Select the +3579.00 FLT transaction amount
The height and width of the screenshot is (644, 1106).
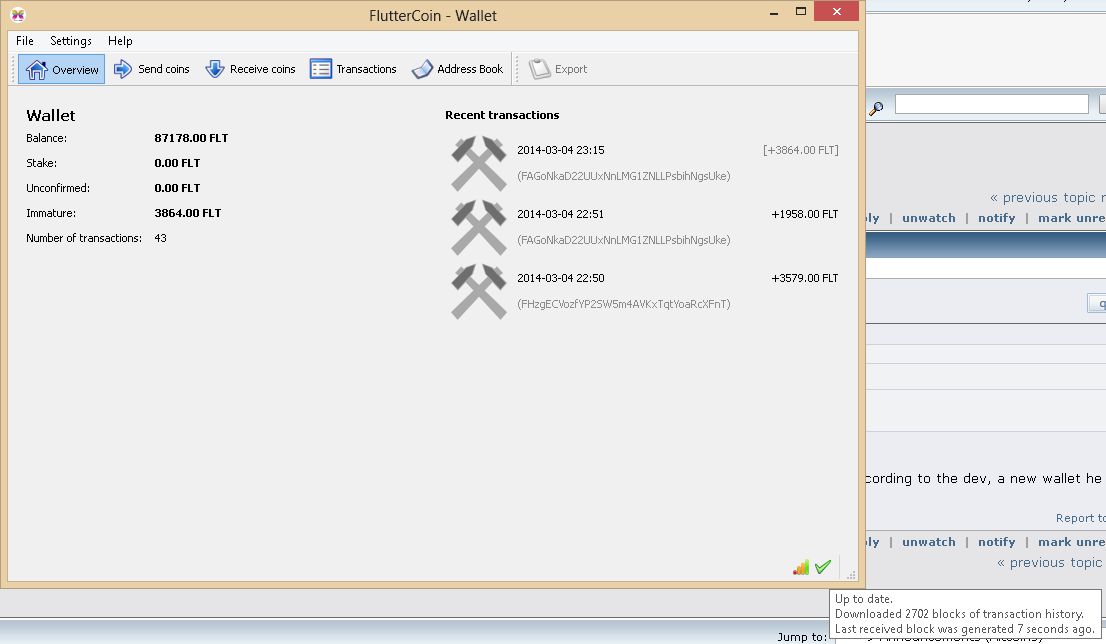click(x=805, y=279)
